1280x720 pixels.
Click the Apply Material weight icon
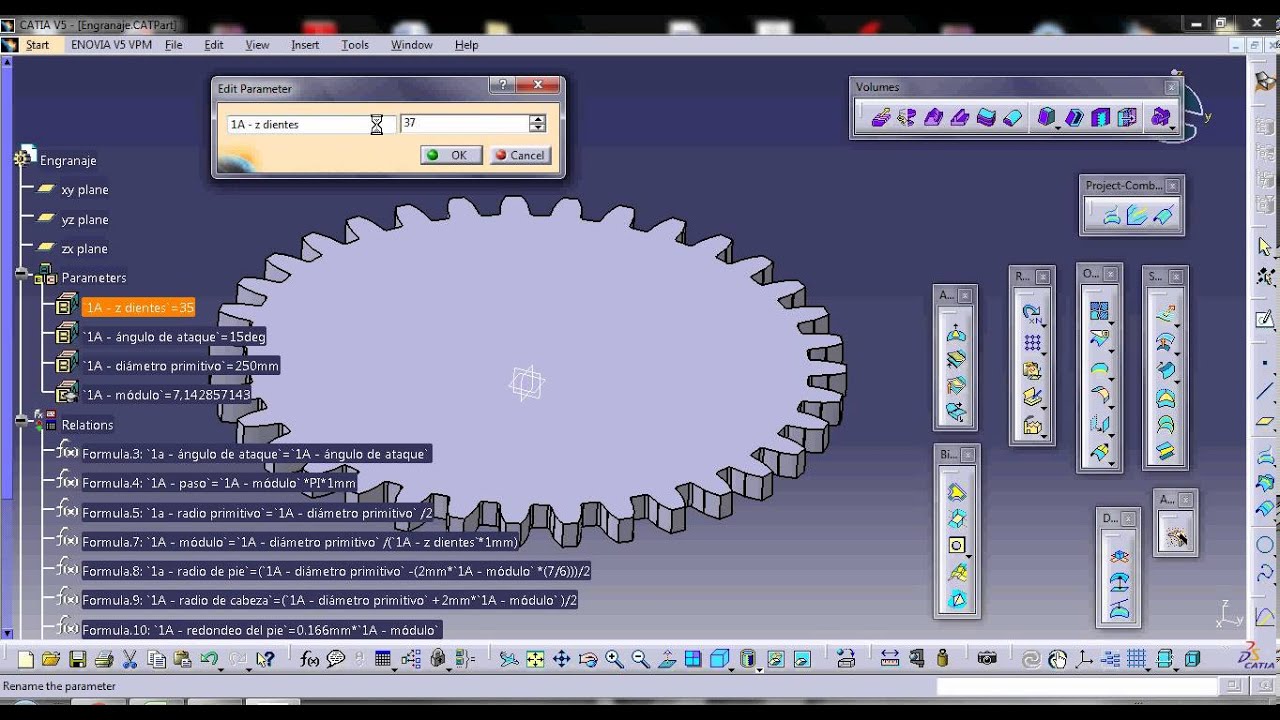942,659
